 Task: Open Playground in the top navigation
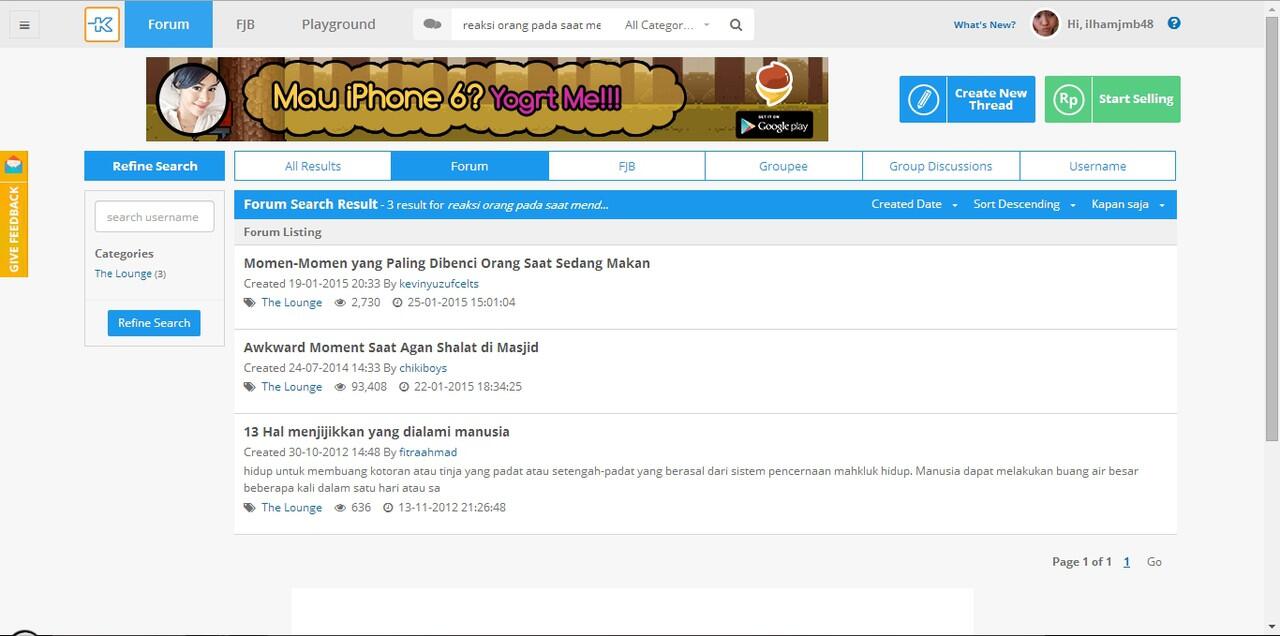(x=339, y=24)
